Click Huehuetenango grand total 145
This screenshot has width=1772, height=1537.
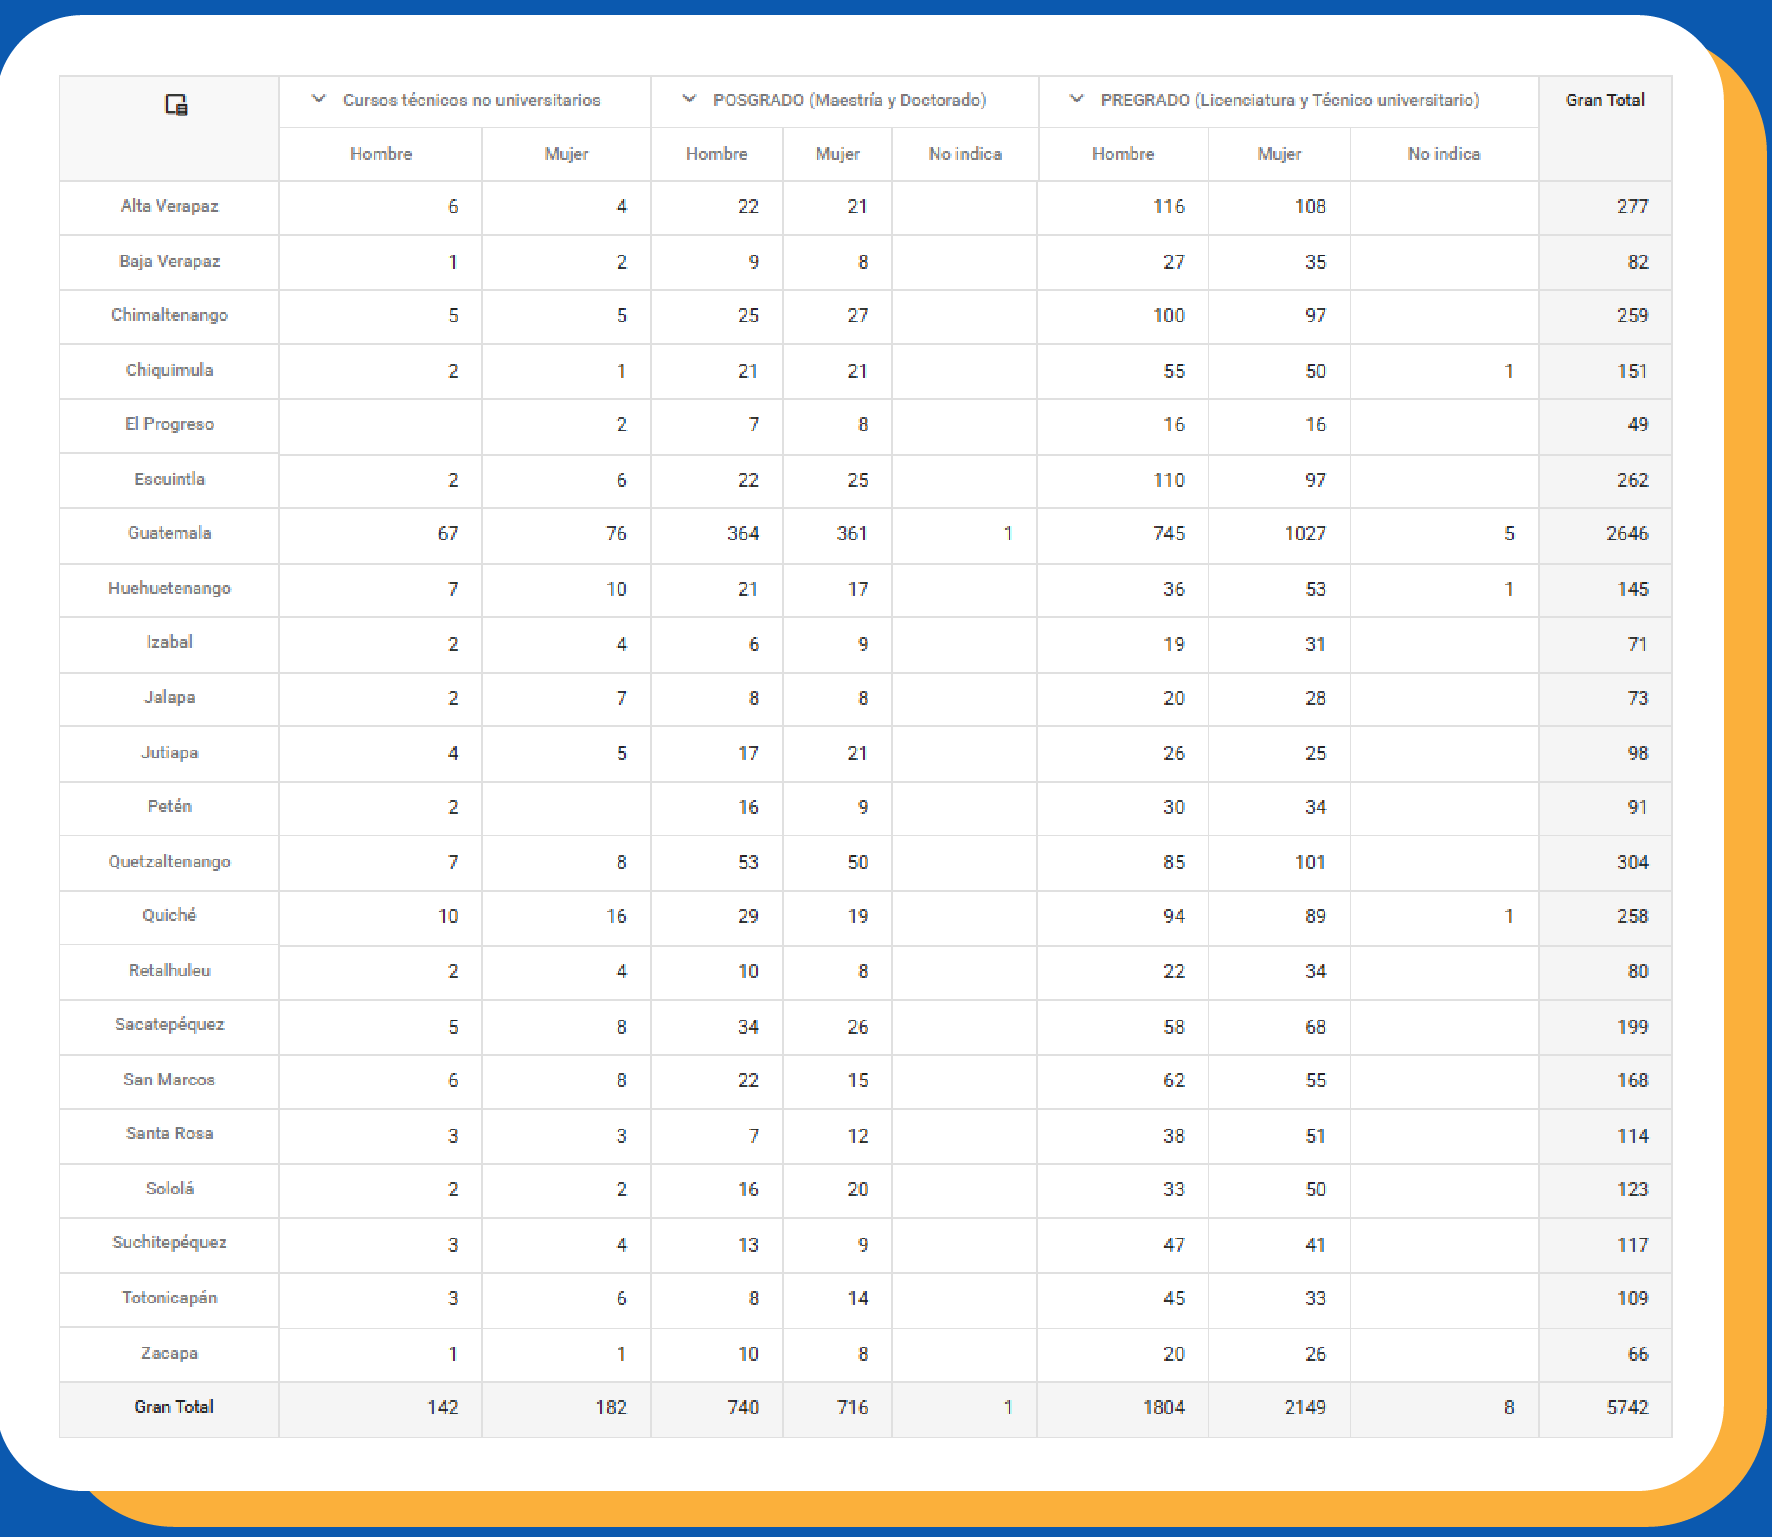[x=1633, y=589]
